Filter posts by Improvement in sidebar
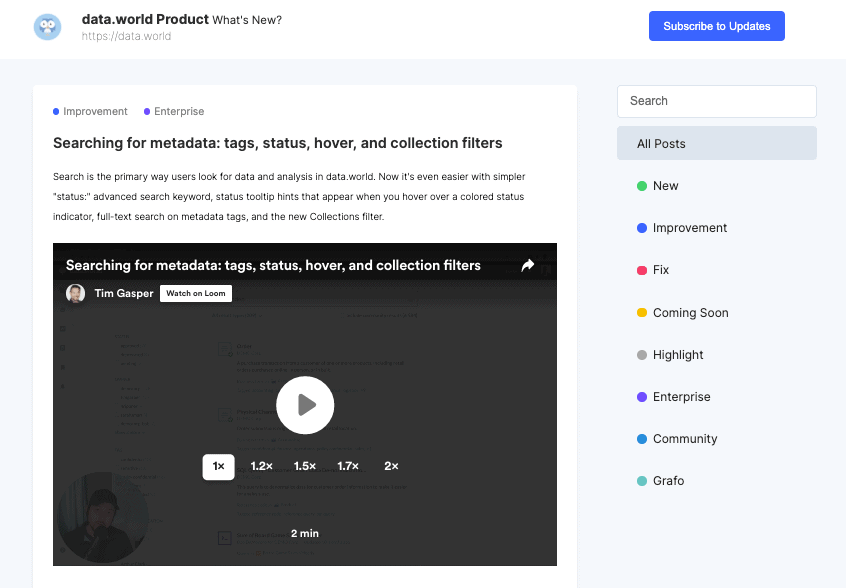The image size is (846, 588). (x=682, y=228)
